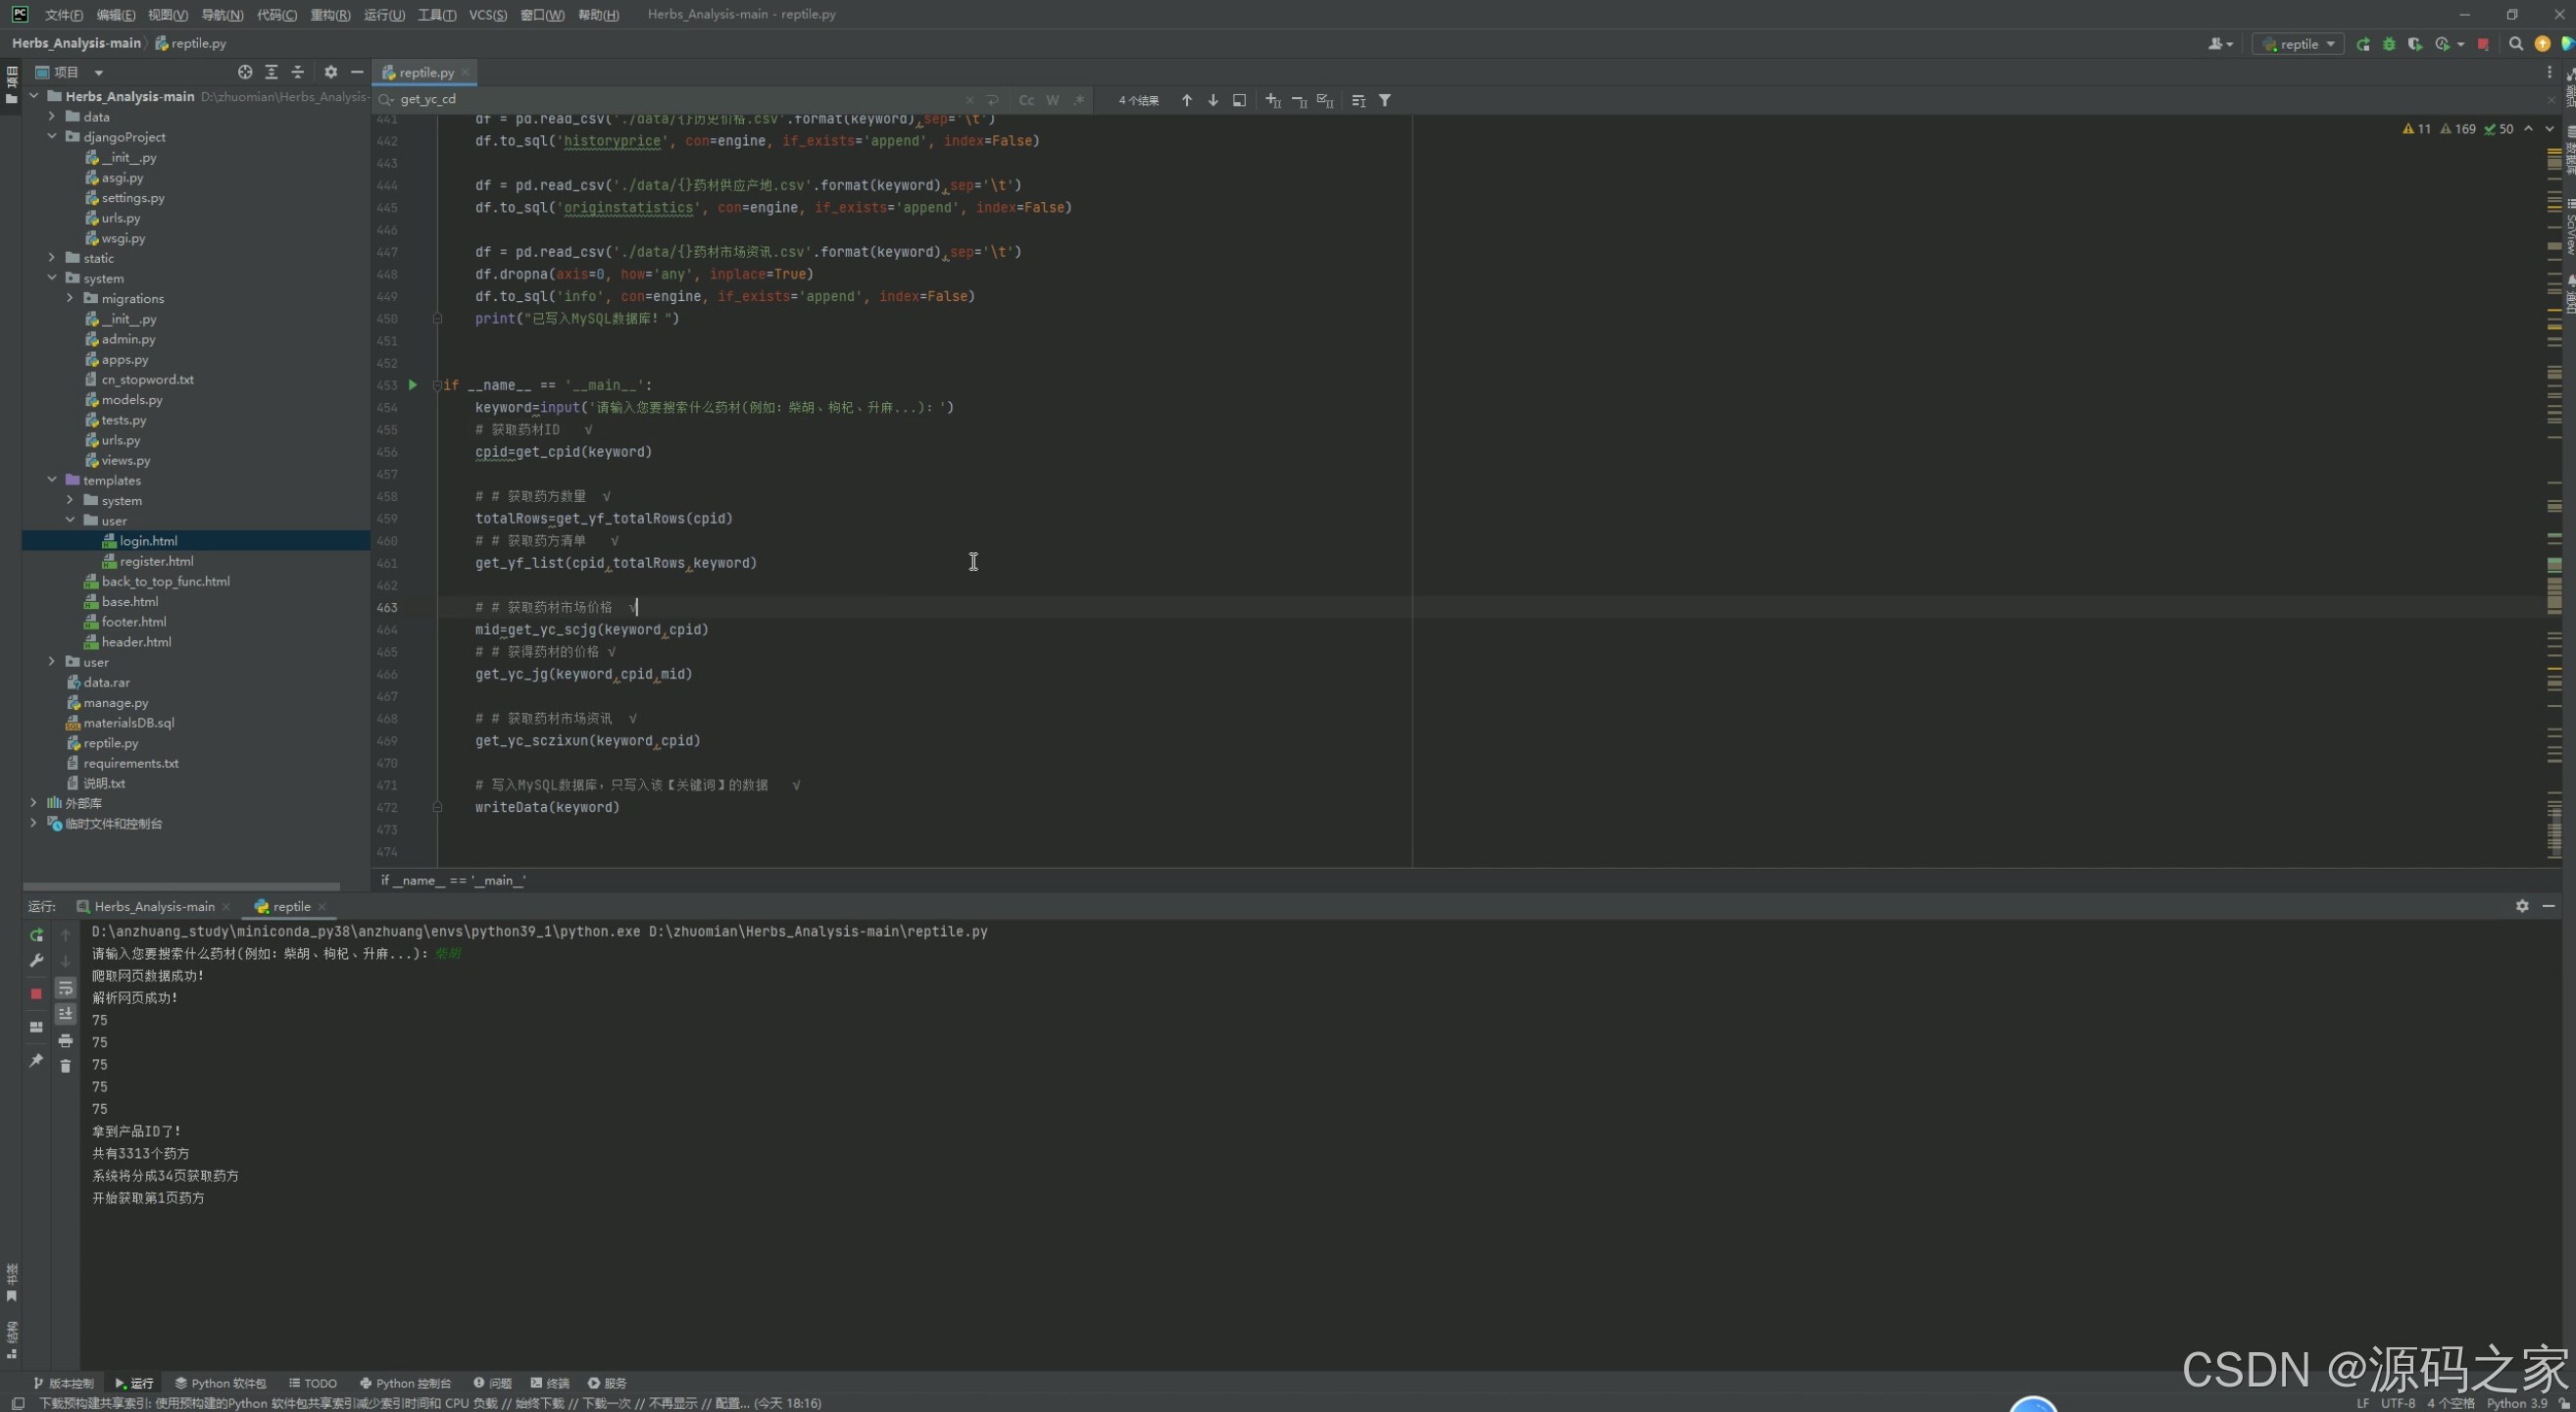
Task: Click the debug bug icon in toolbar
Action: click(x=2389, y=44)
